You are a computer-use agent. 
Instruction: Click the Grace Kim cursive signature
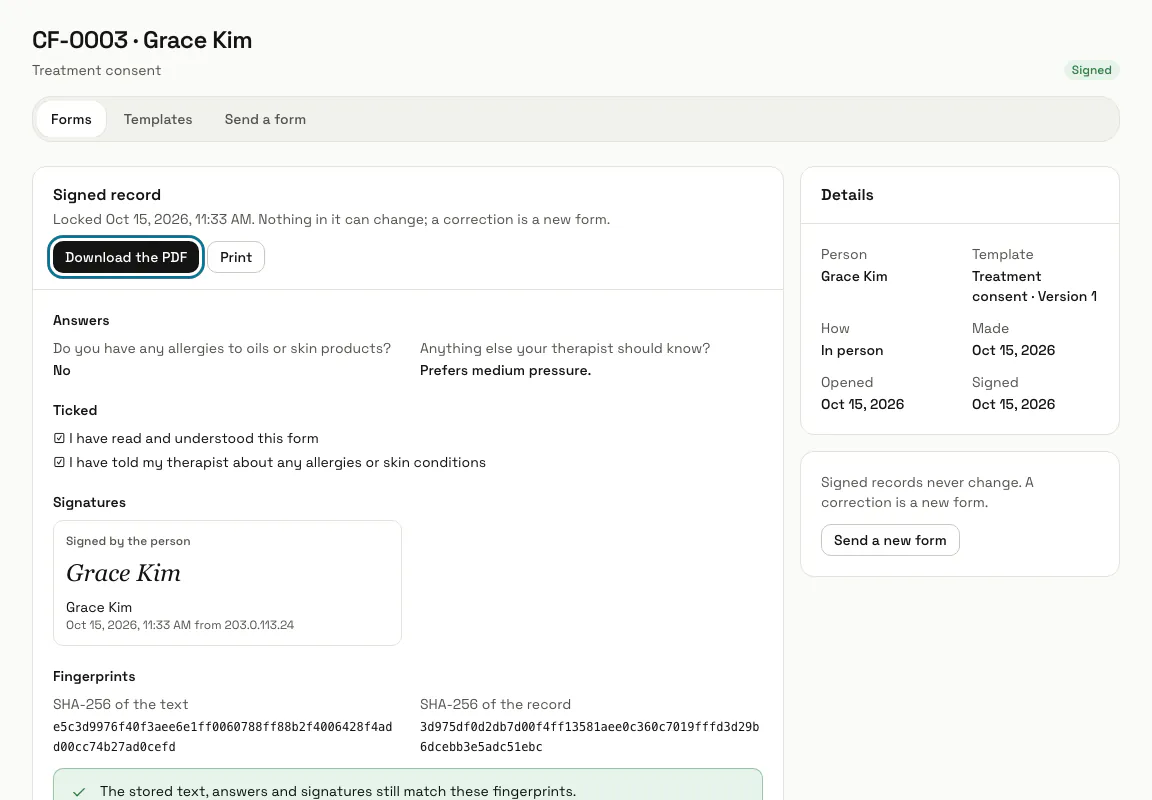point(123,573)
